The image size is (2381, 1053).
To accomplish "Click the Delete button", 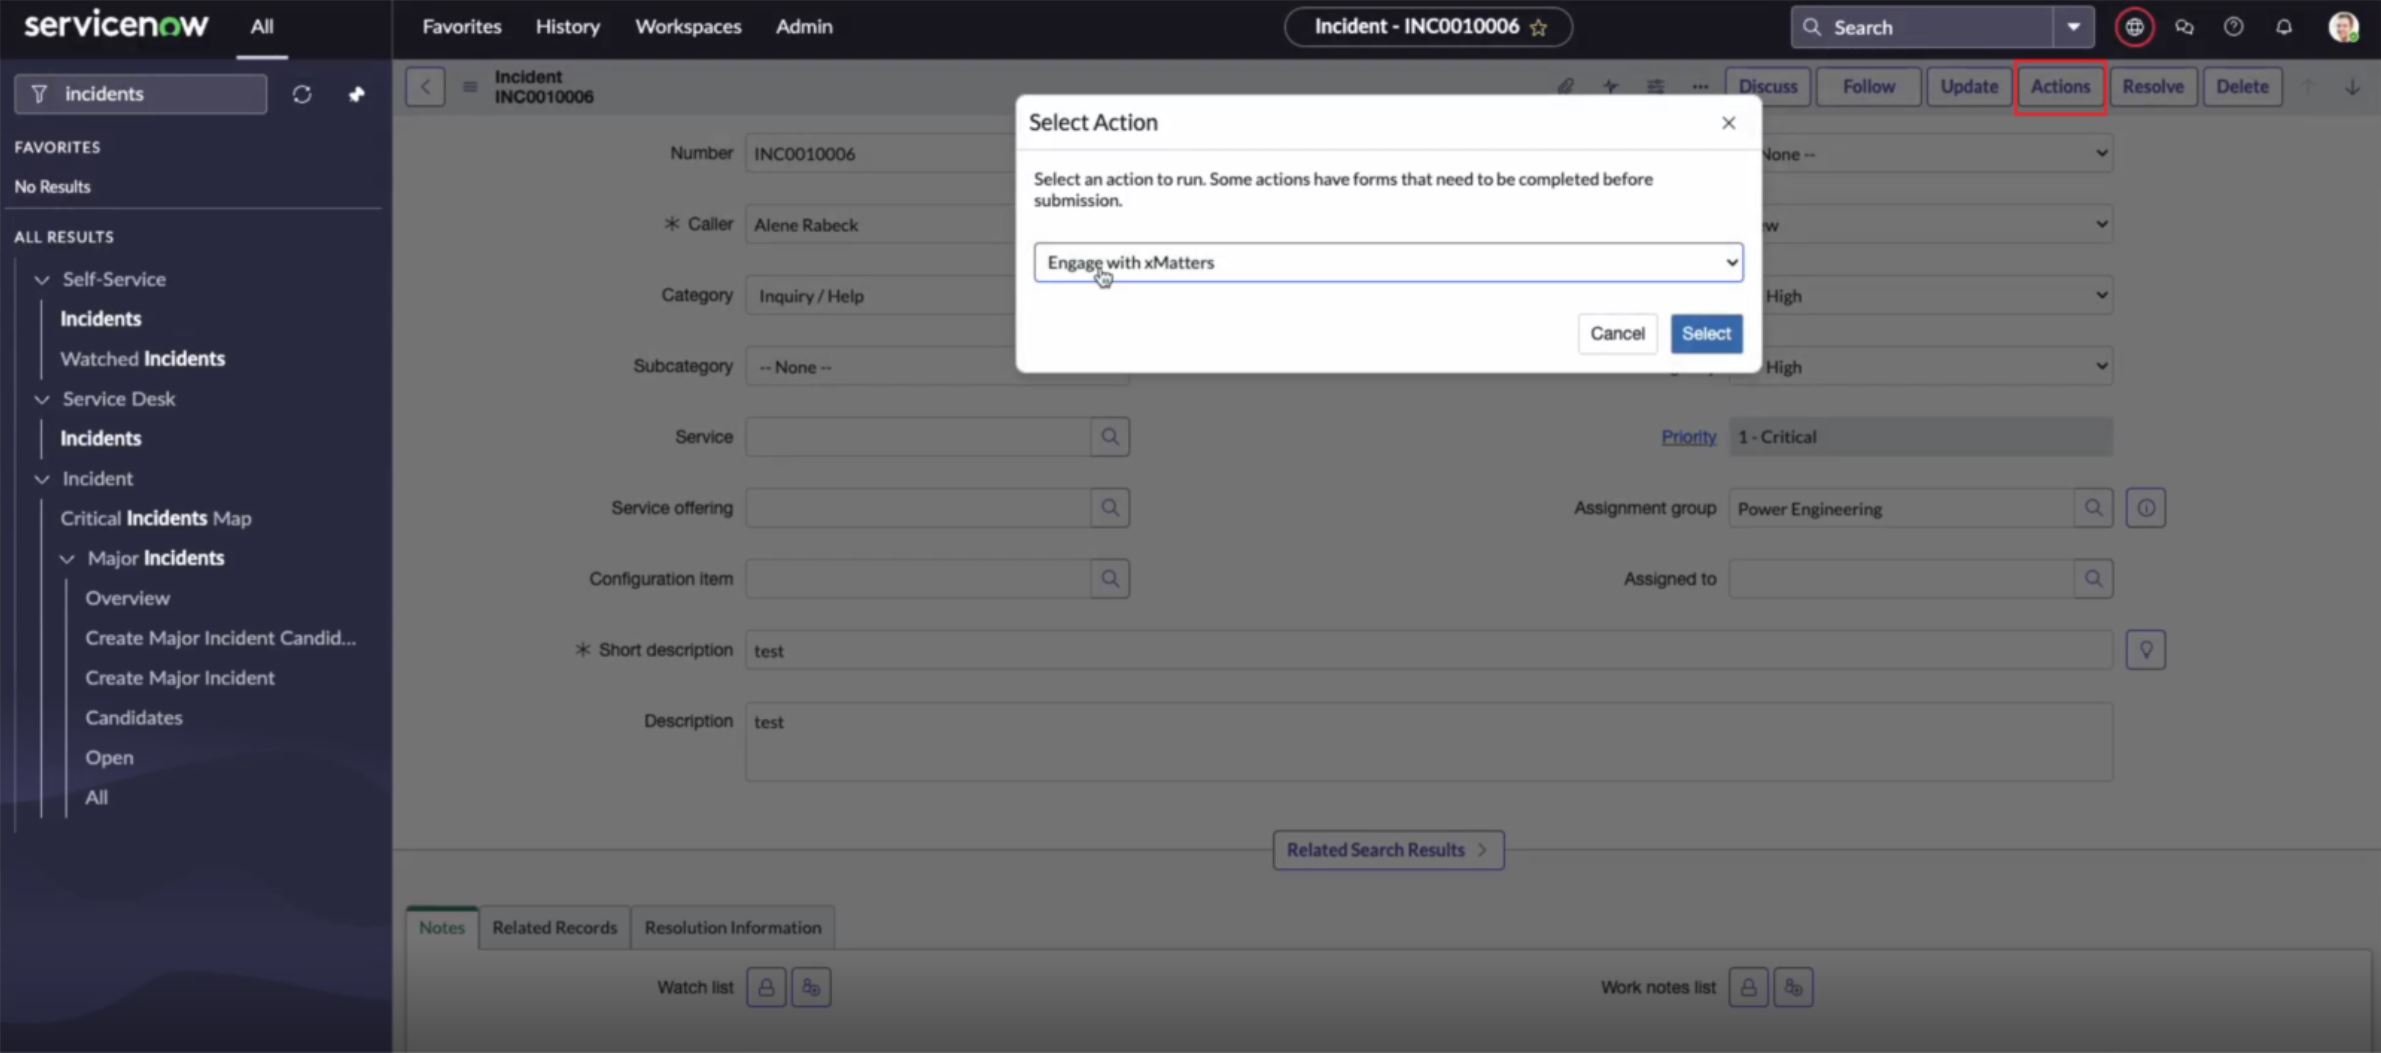I will [x=2242, y=87].
